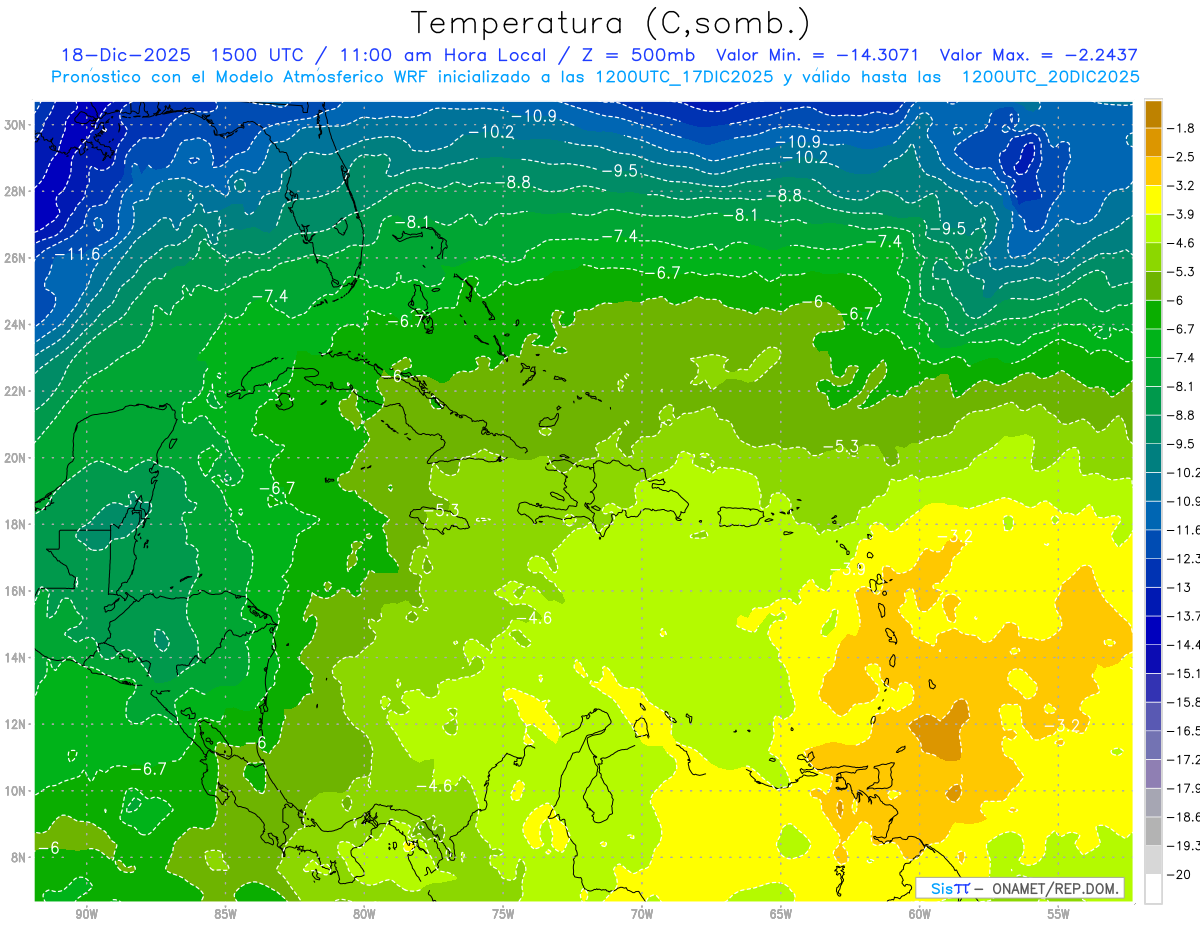Click the '60W' longitude axis label
This screenshot has height=927, width=1200.
click(x=920, y=914)
